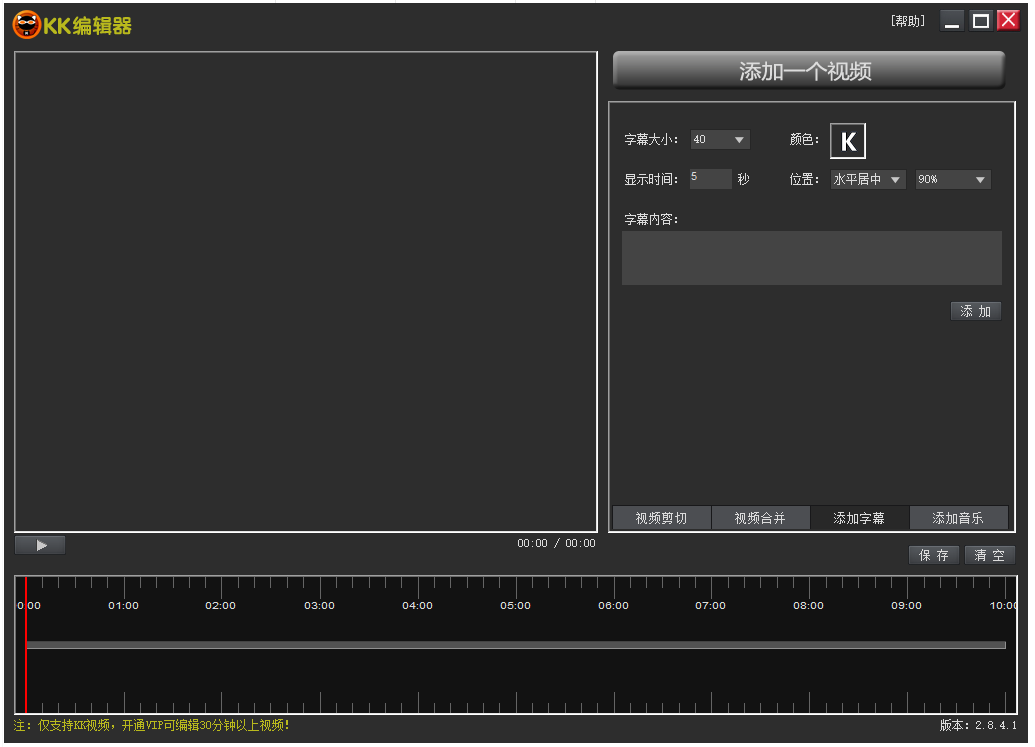Open the 添加音乐 tab
Image resolution: width=1035 pixels, height=747 pixels.
(x=958, y=518)
